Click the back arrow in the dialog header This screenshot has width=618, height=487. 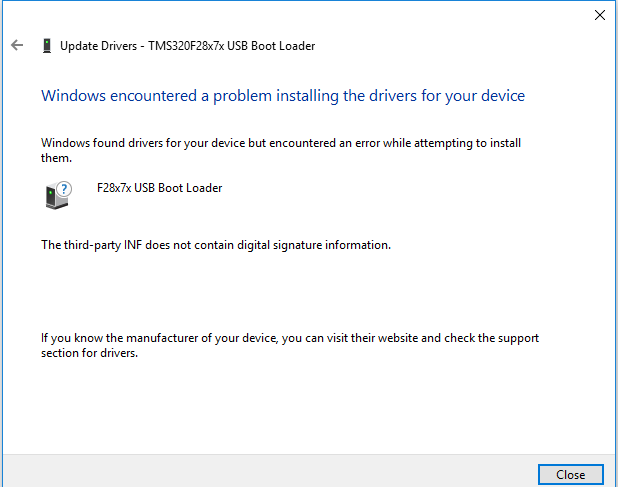[17, 46]
